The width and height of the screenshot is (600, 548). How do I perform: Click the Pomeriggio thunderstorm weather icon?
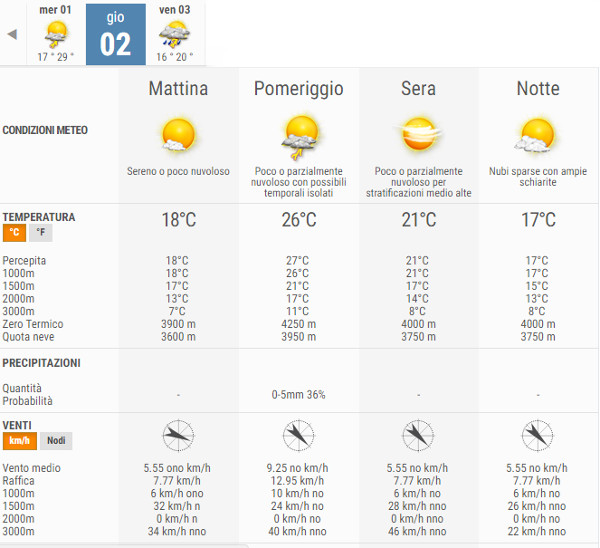[x=300, y=137]
